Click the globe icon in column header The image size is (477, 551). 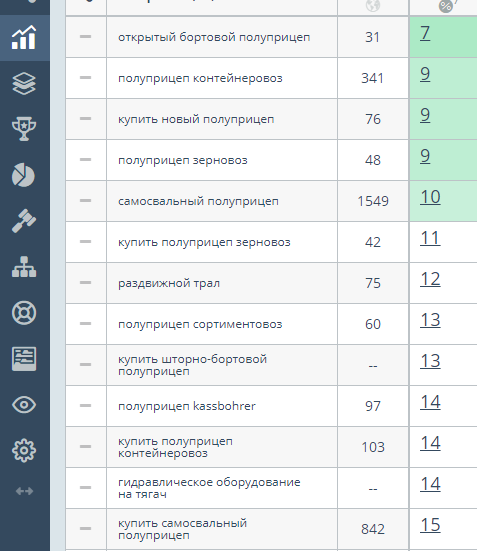click(373, 5)
